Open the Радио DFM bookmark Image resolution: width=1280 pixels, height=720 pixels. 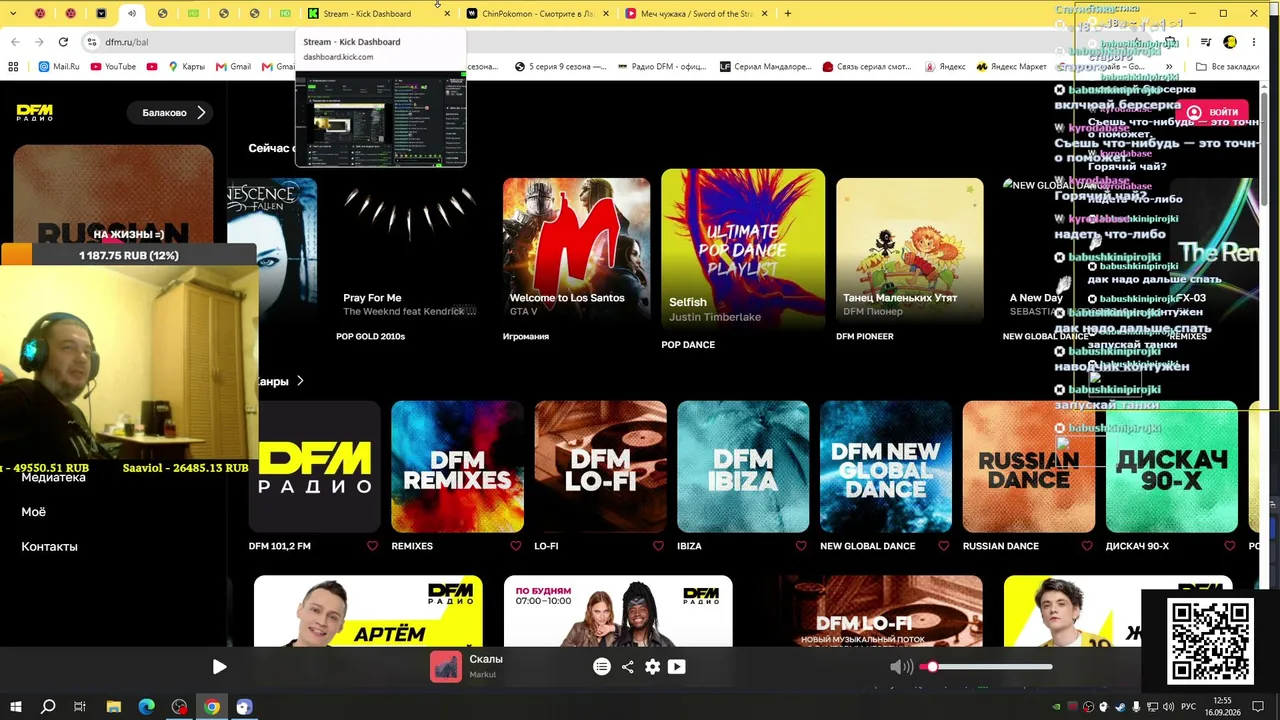(660, 67)
